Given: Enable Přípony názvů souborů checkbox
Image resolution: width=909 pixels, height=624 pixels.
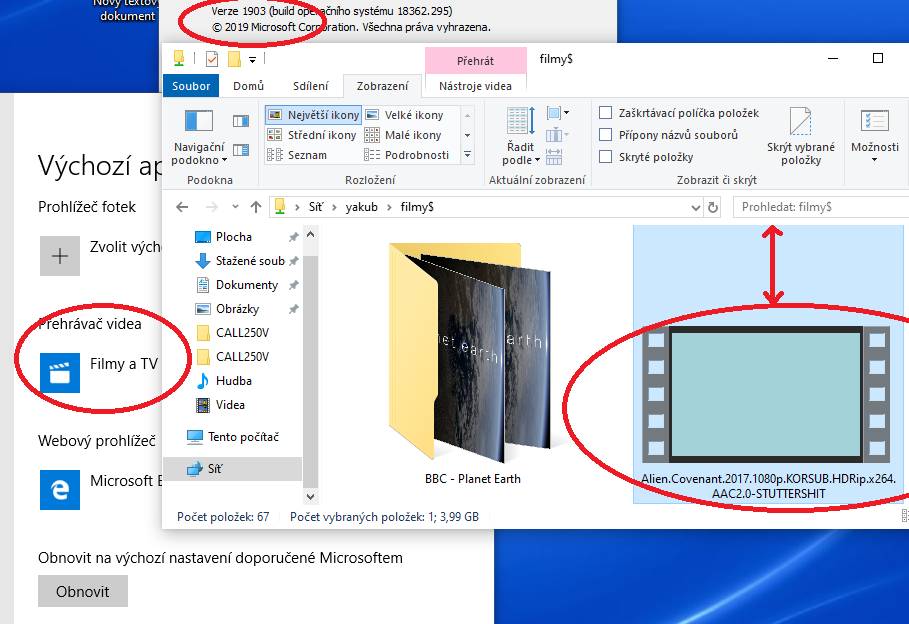Looking at the screenshot, I should [x=605, y=135].
